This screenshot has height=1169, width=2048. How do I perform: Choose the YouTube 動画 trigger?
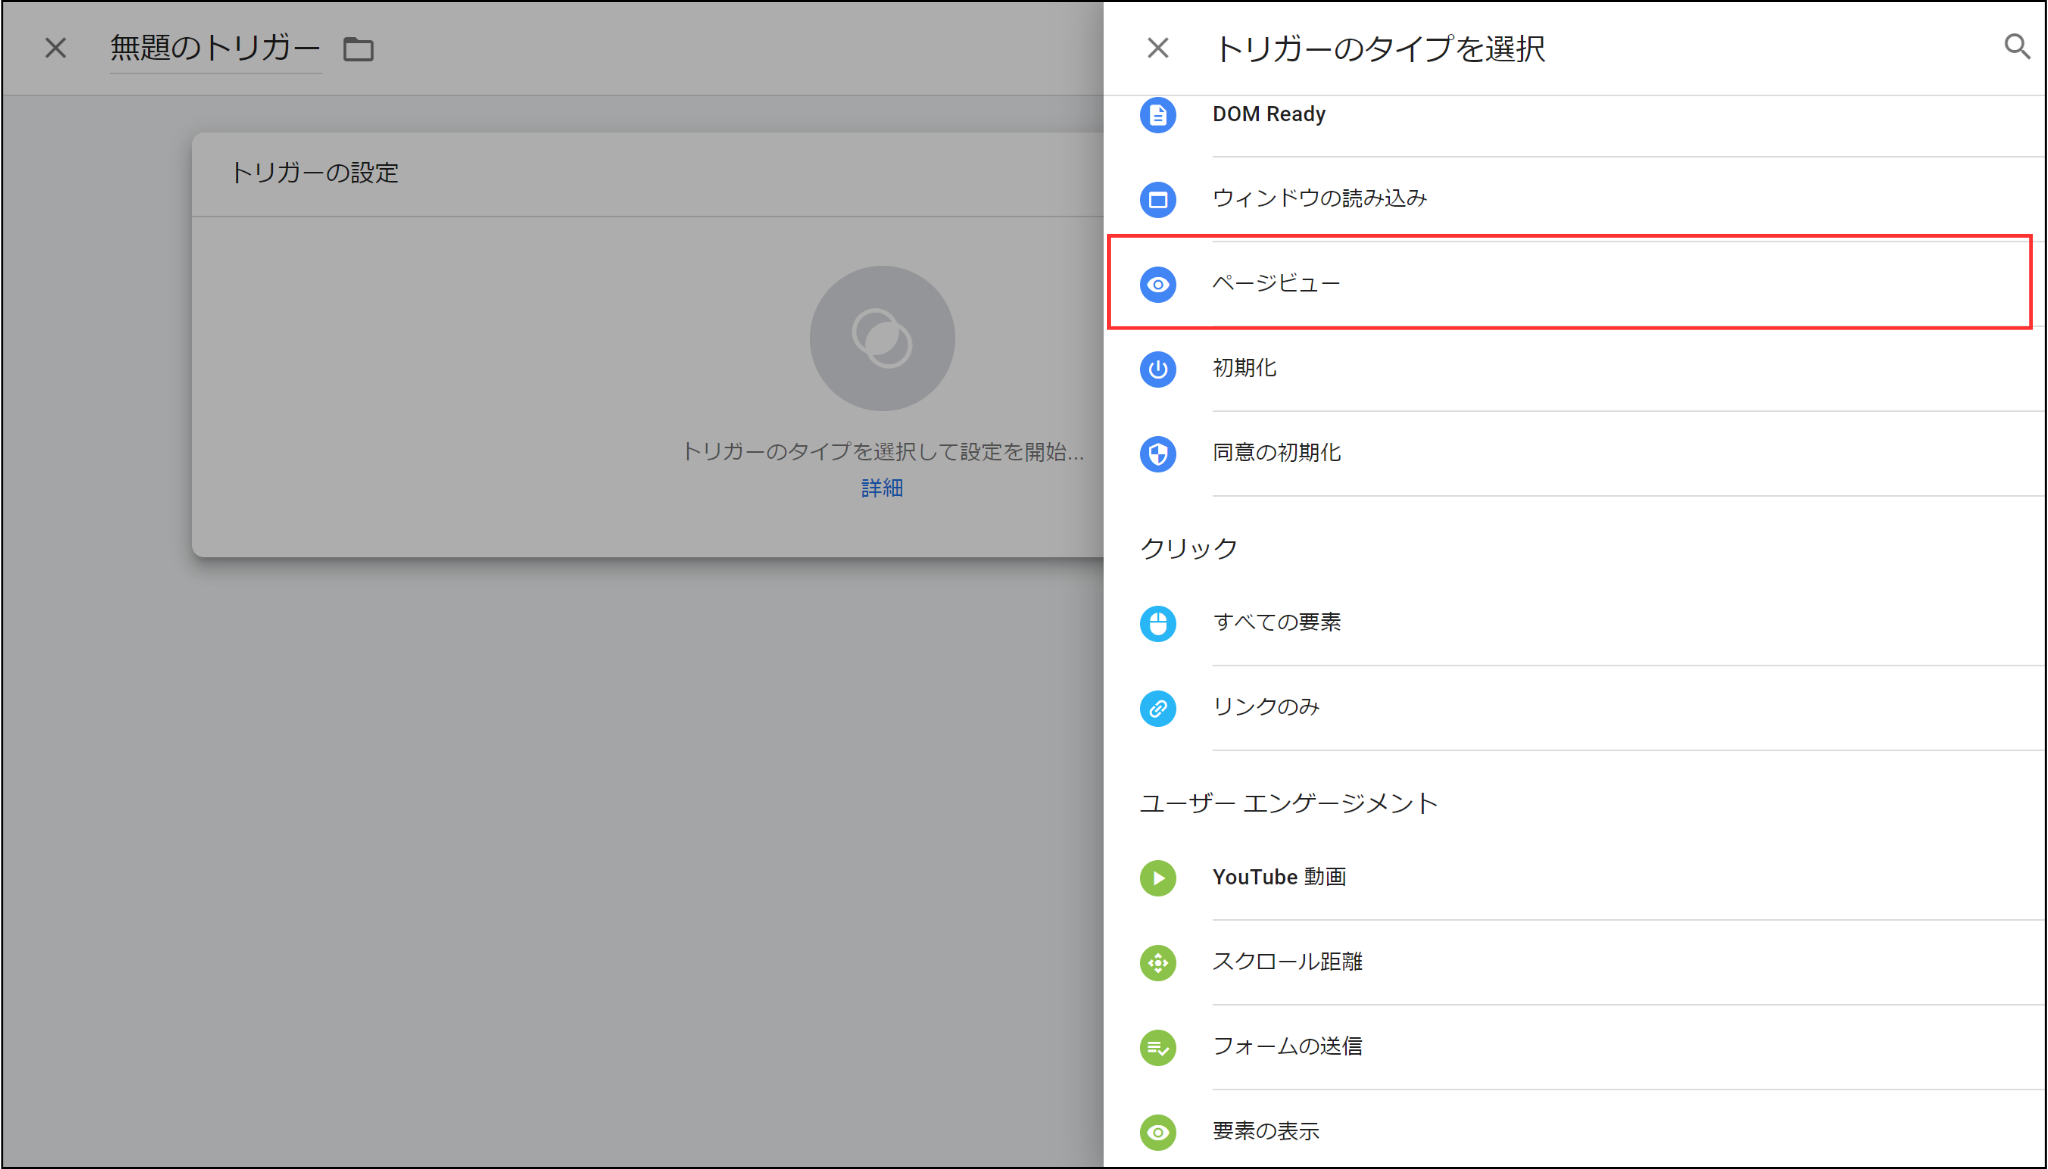click(1574, 878)
